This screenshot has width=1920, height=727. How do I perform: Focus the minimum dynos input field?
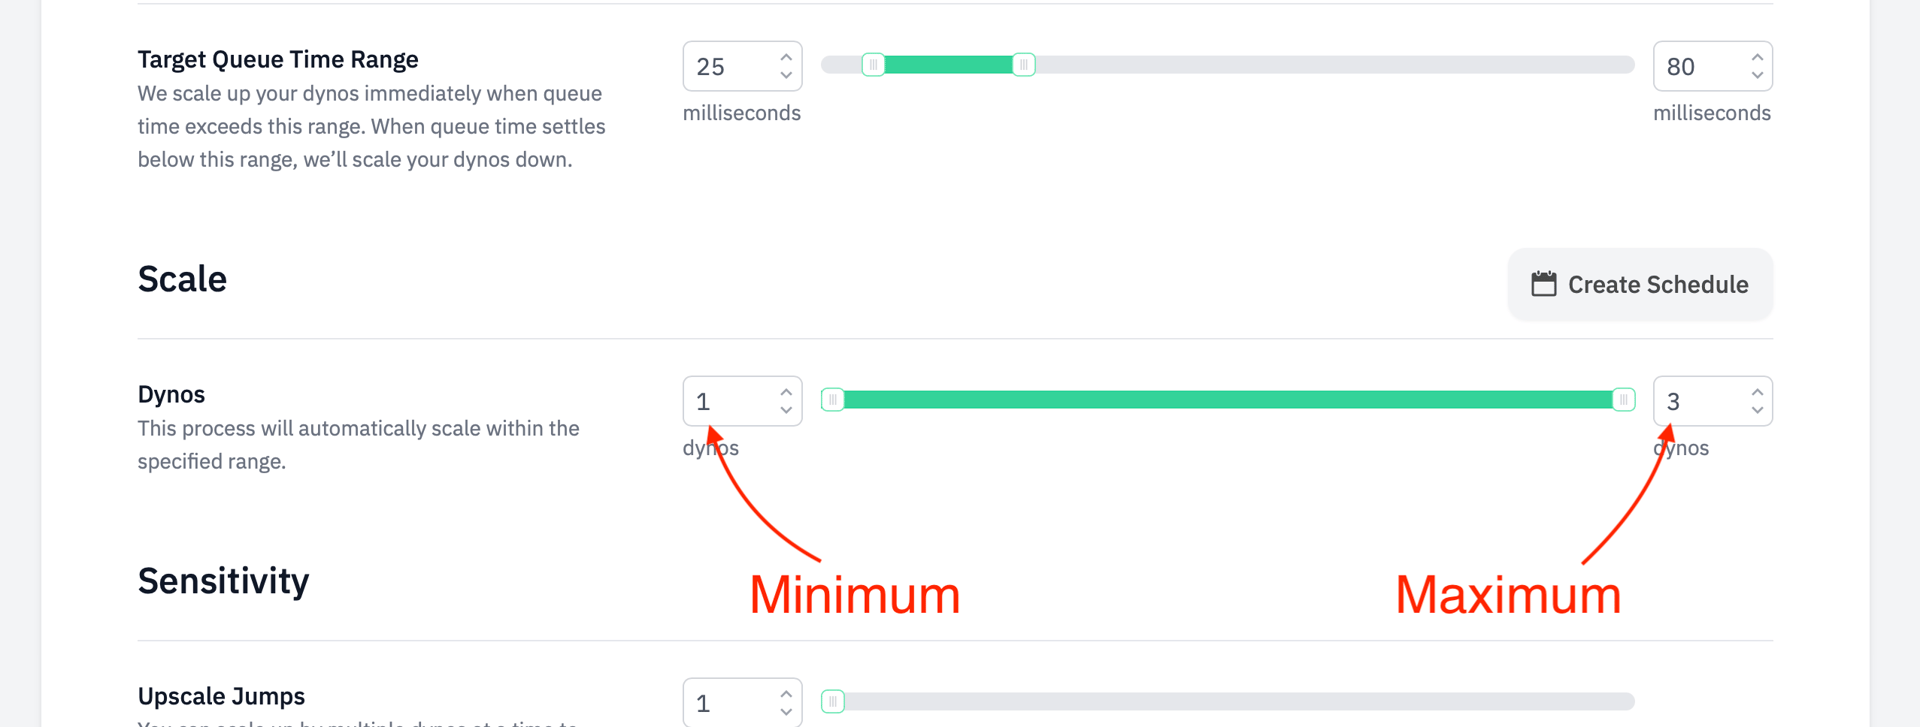[728, 401]
